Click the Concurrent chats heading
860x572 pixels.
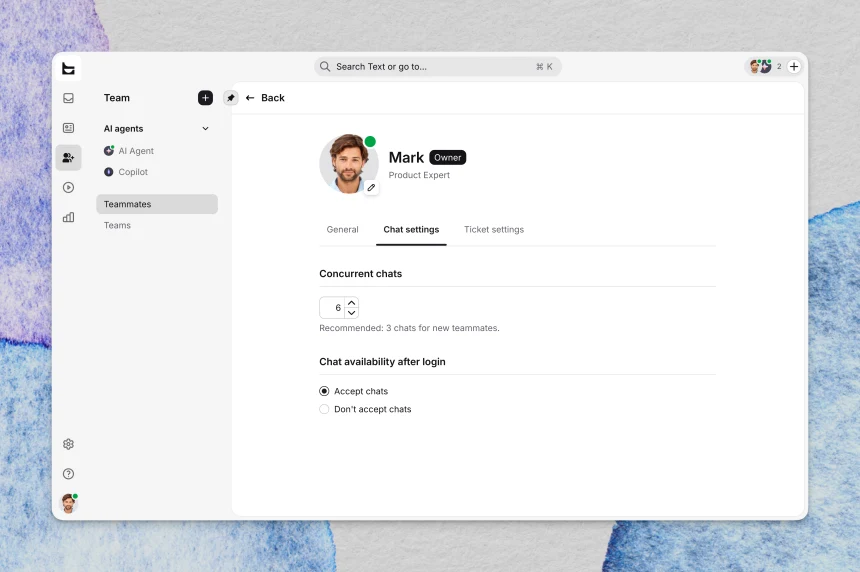[360, 274]
